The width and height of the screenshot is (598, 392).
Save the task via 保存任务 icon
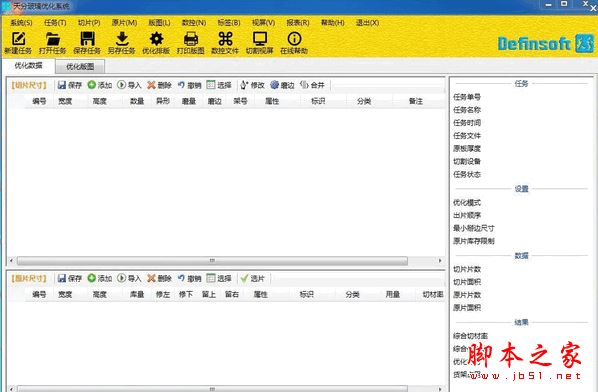pyautogui.click(x=87, y=39)
